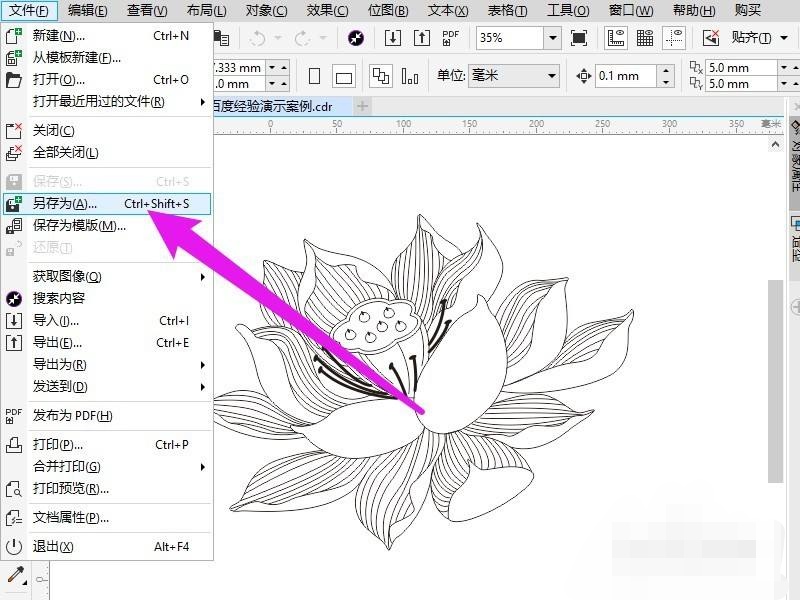
Task: Expand the 合并打印 submenu
Action: click(x=203, y=467)
